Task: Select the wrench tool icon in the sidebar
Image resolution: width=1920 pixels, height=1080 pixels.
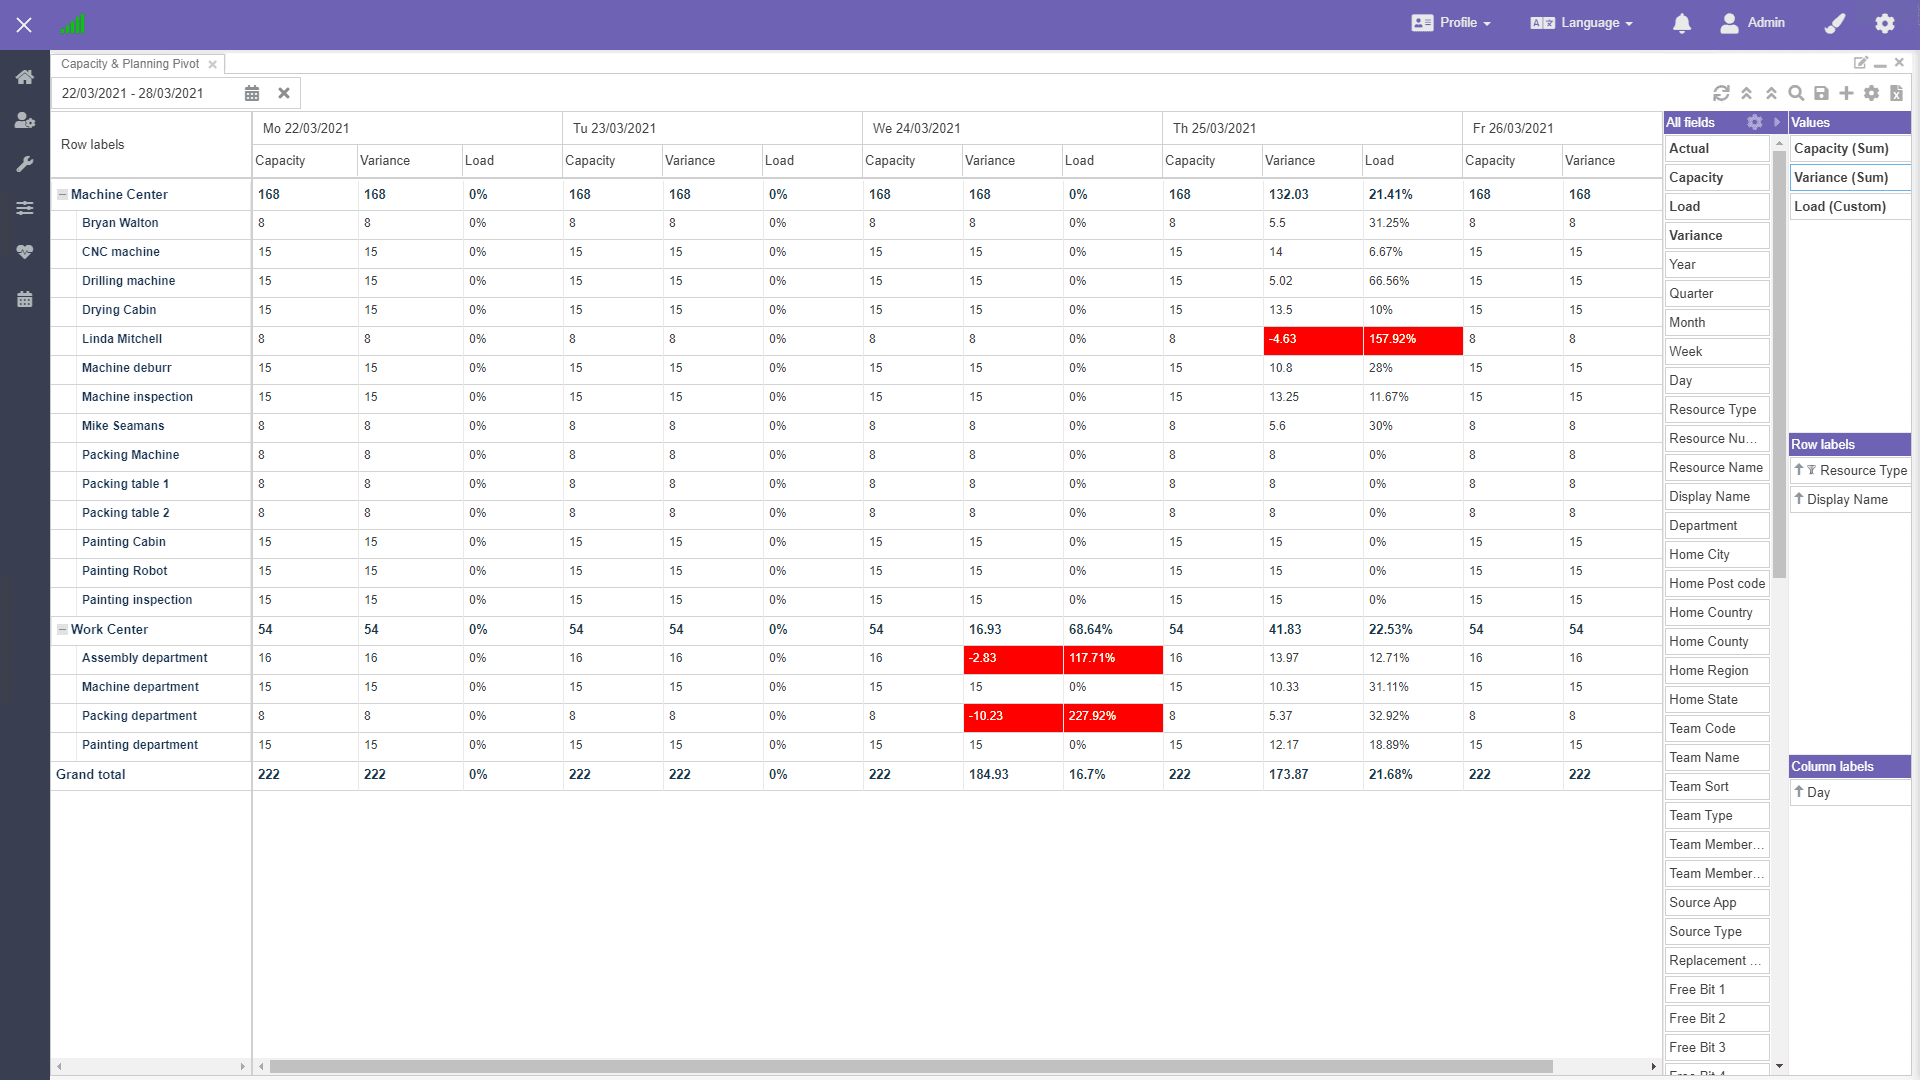Action: [24, 164]
